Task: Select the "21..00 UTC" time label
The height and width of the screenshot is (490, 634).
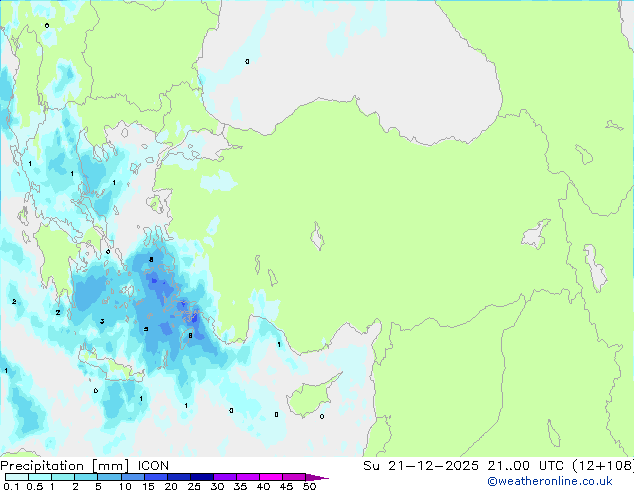Action: pos(525,465)
